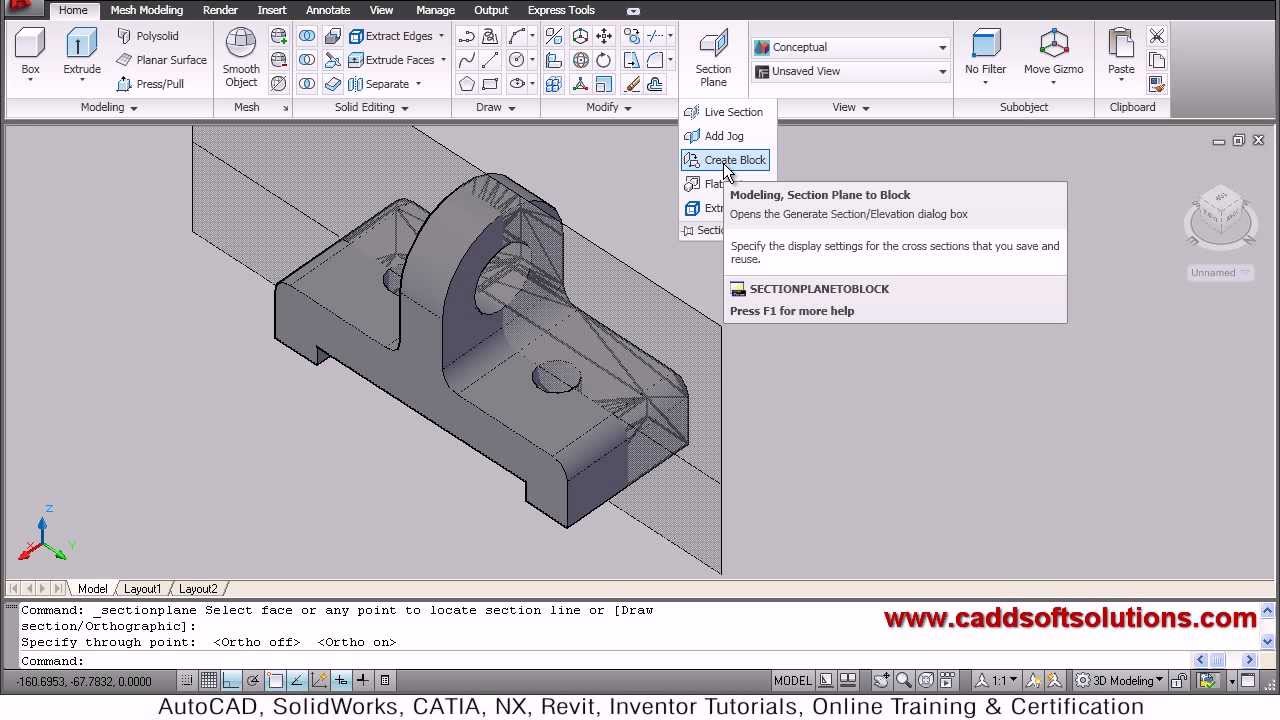Select Extrude Faces tool
Screen dimensions: 1280x720
click(x=391, y=60)
